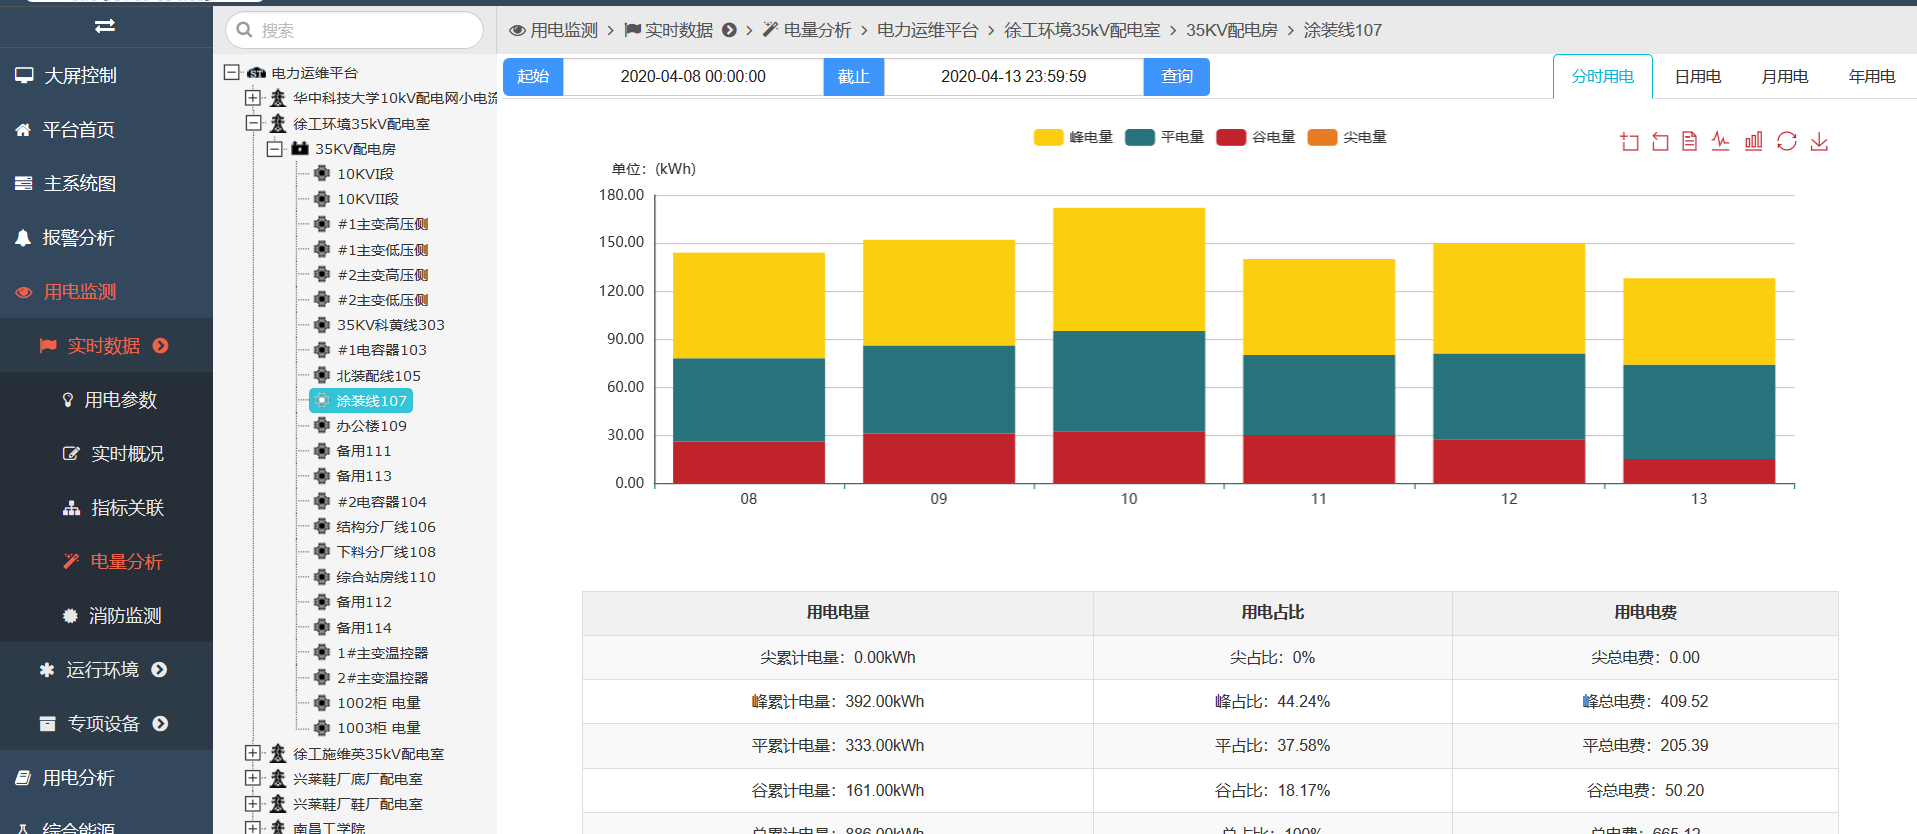
Task: Click the hierarchy icon beside 指标关联
Action: (x=71, y=508)
